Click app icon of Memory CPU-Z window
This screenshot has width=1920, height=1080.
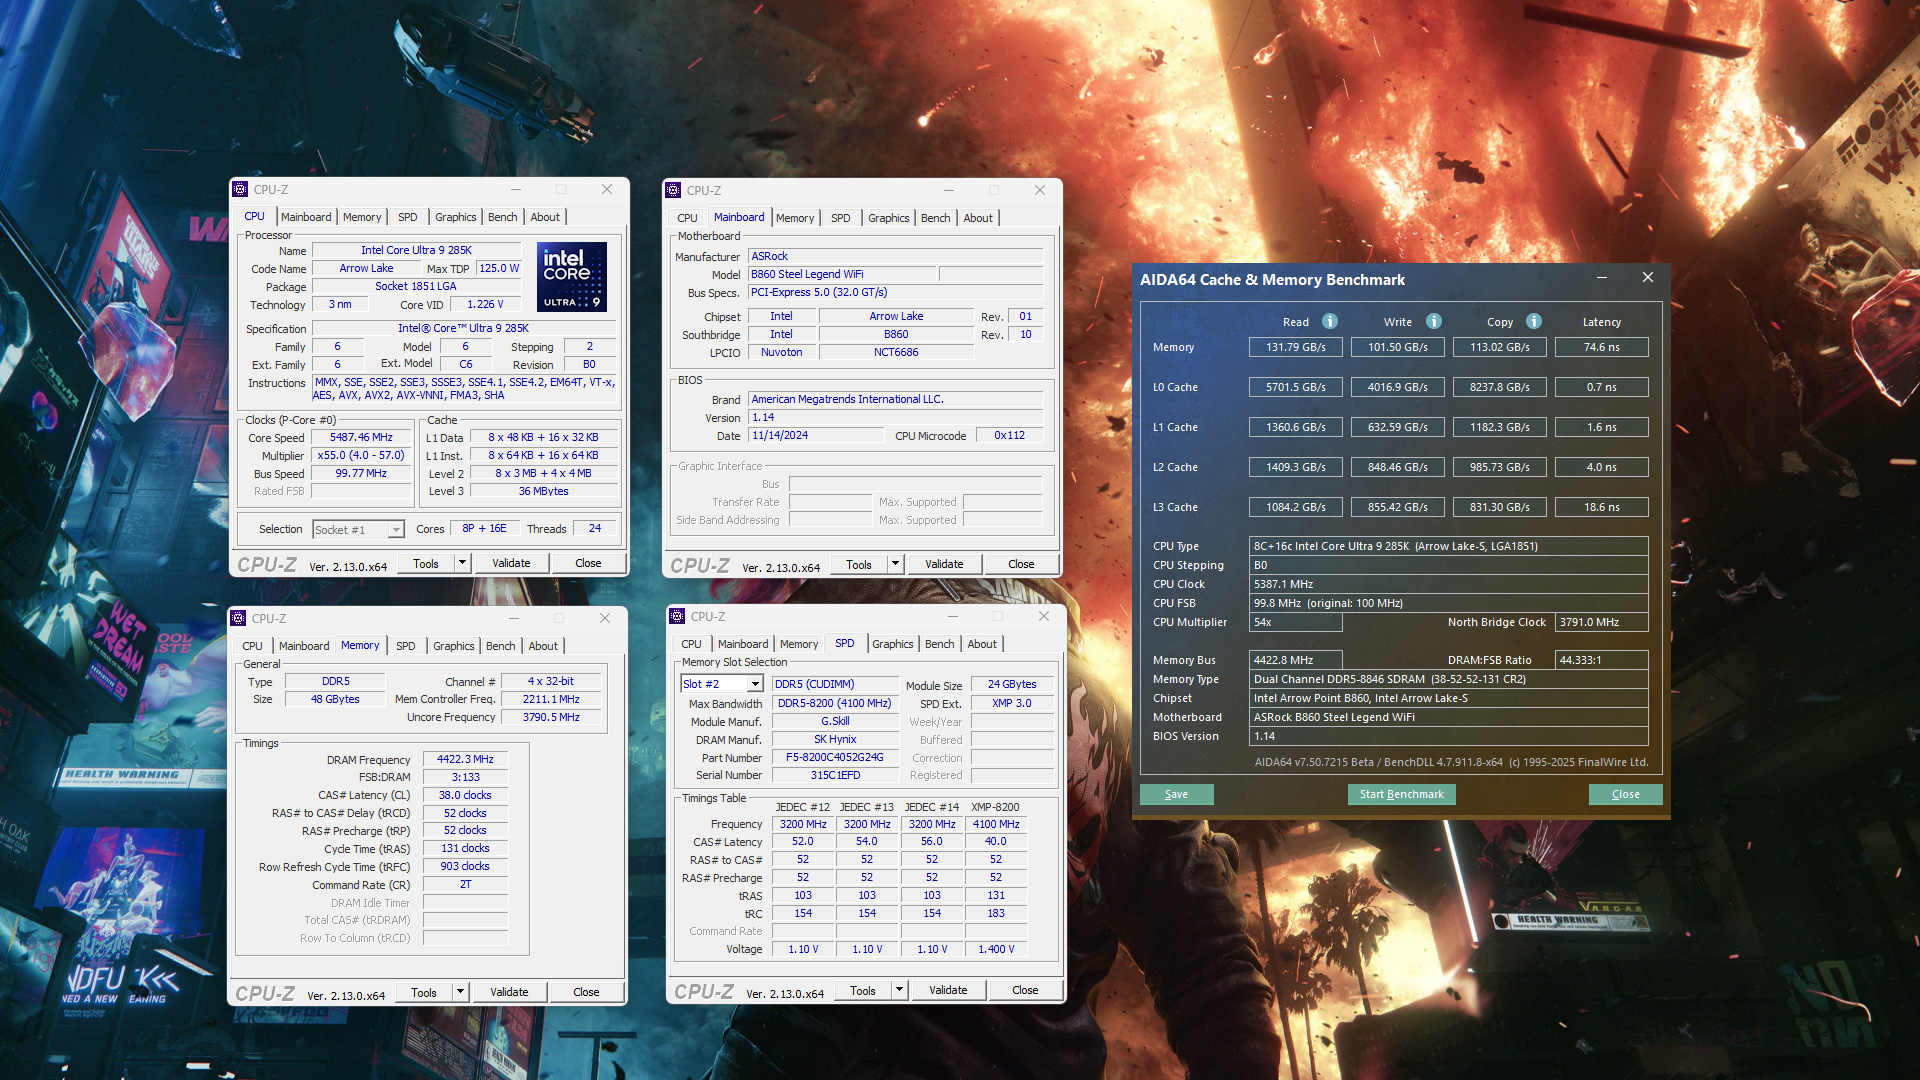coord(238,618)
